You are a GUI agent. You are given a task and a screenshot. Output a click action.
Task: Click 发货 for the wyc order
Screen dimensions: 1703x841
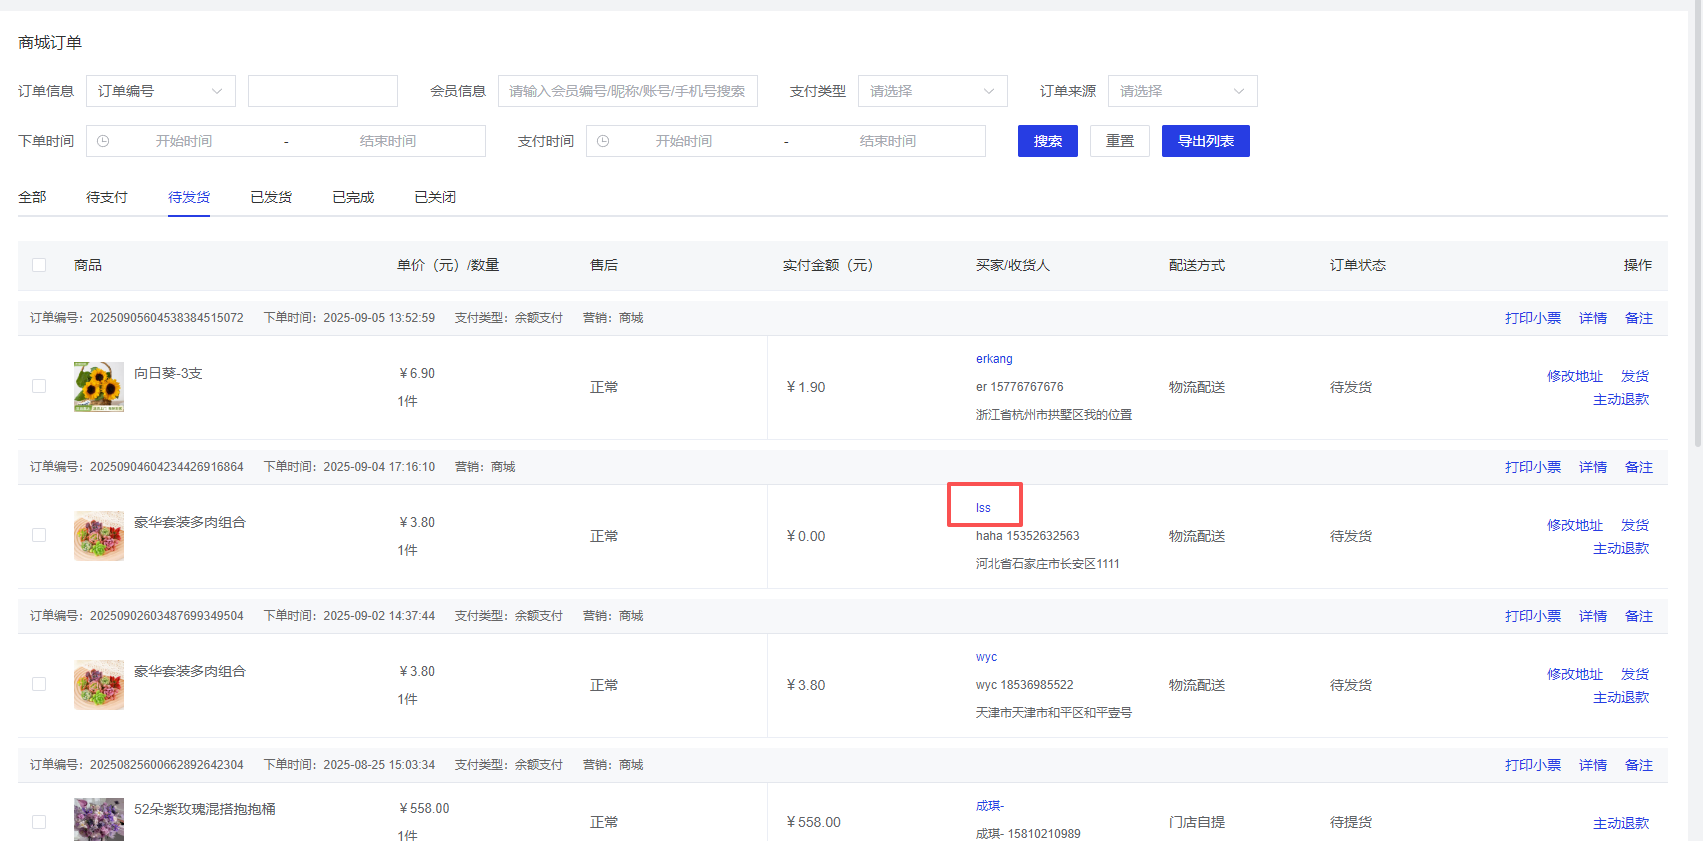[x=1635, y=674]
